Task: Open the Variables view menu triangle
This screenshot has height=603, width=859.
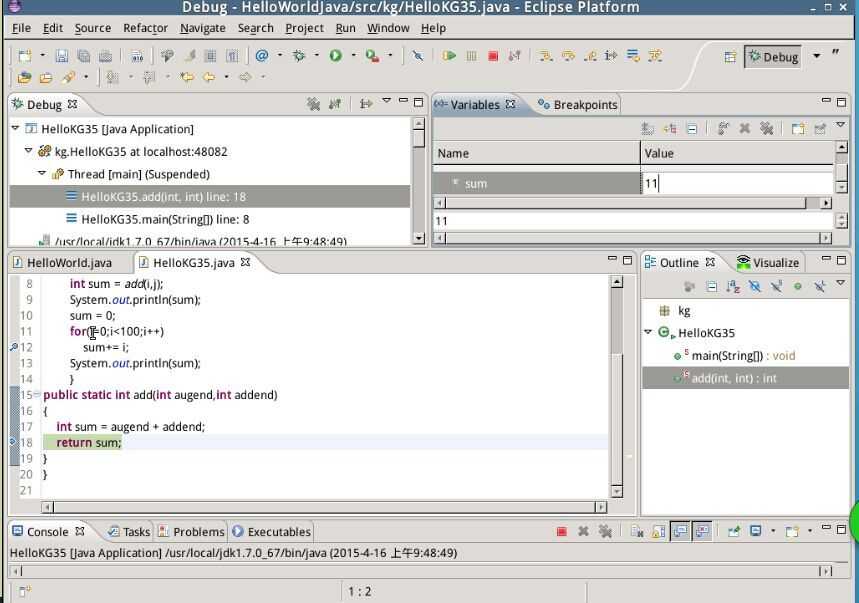Action: [x=840, y=125]
